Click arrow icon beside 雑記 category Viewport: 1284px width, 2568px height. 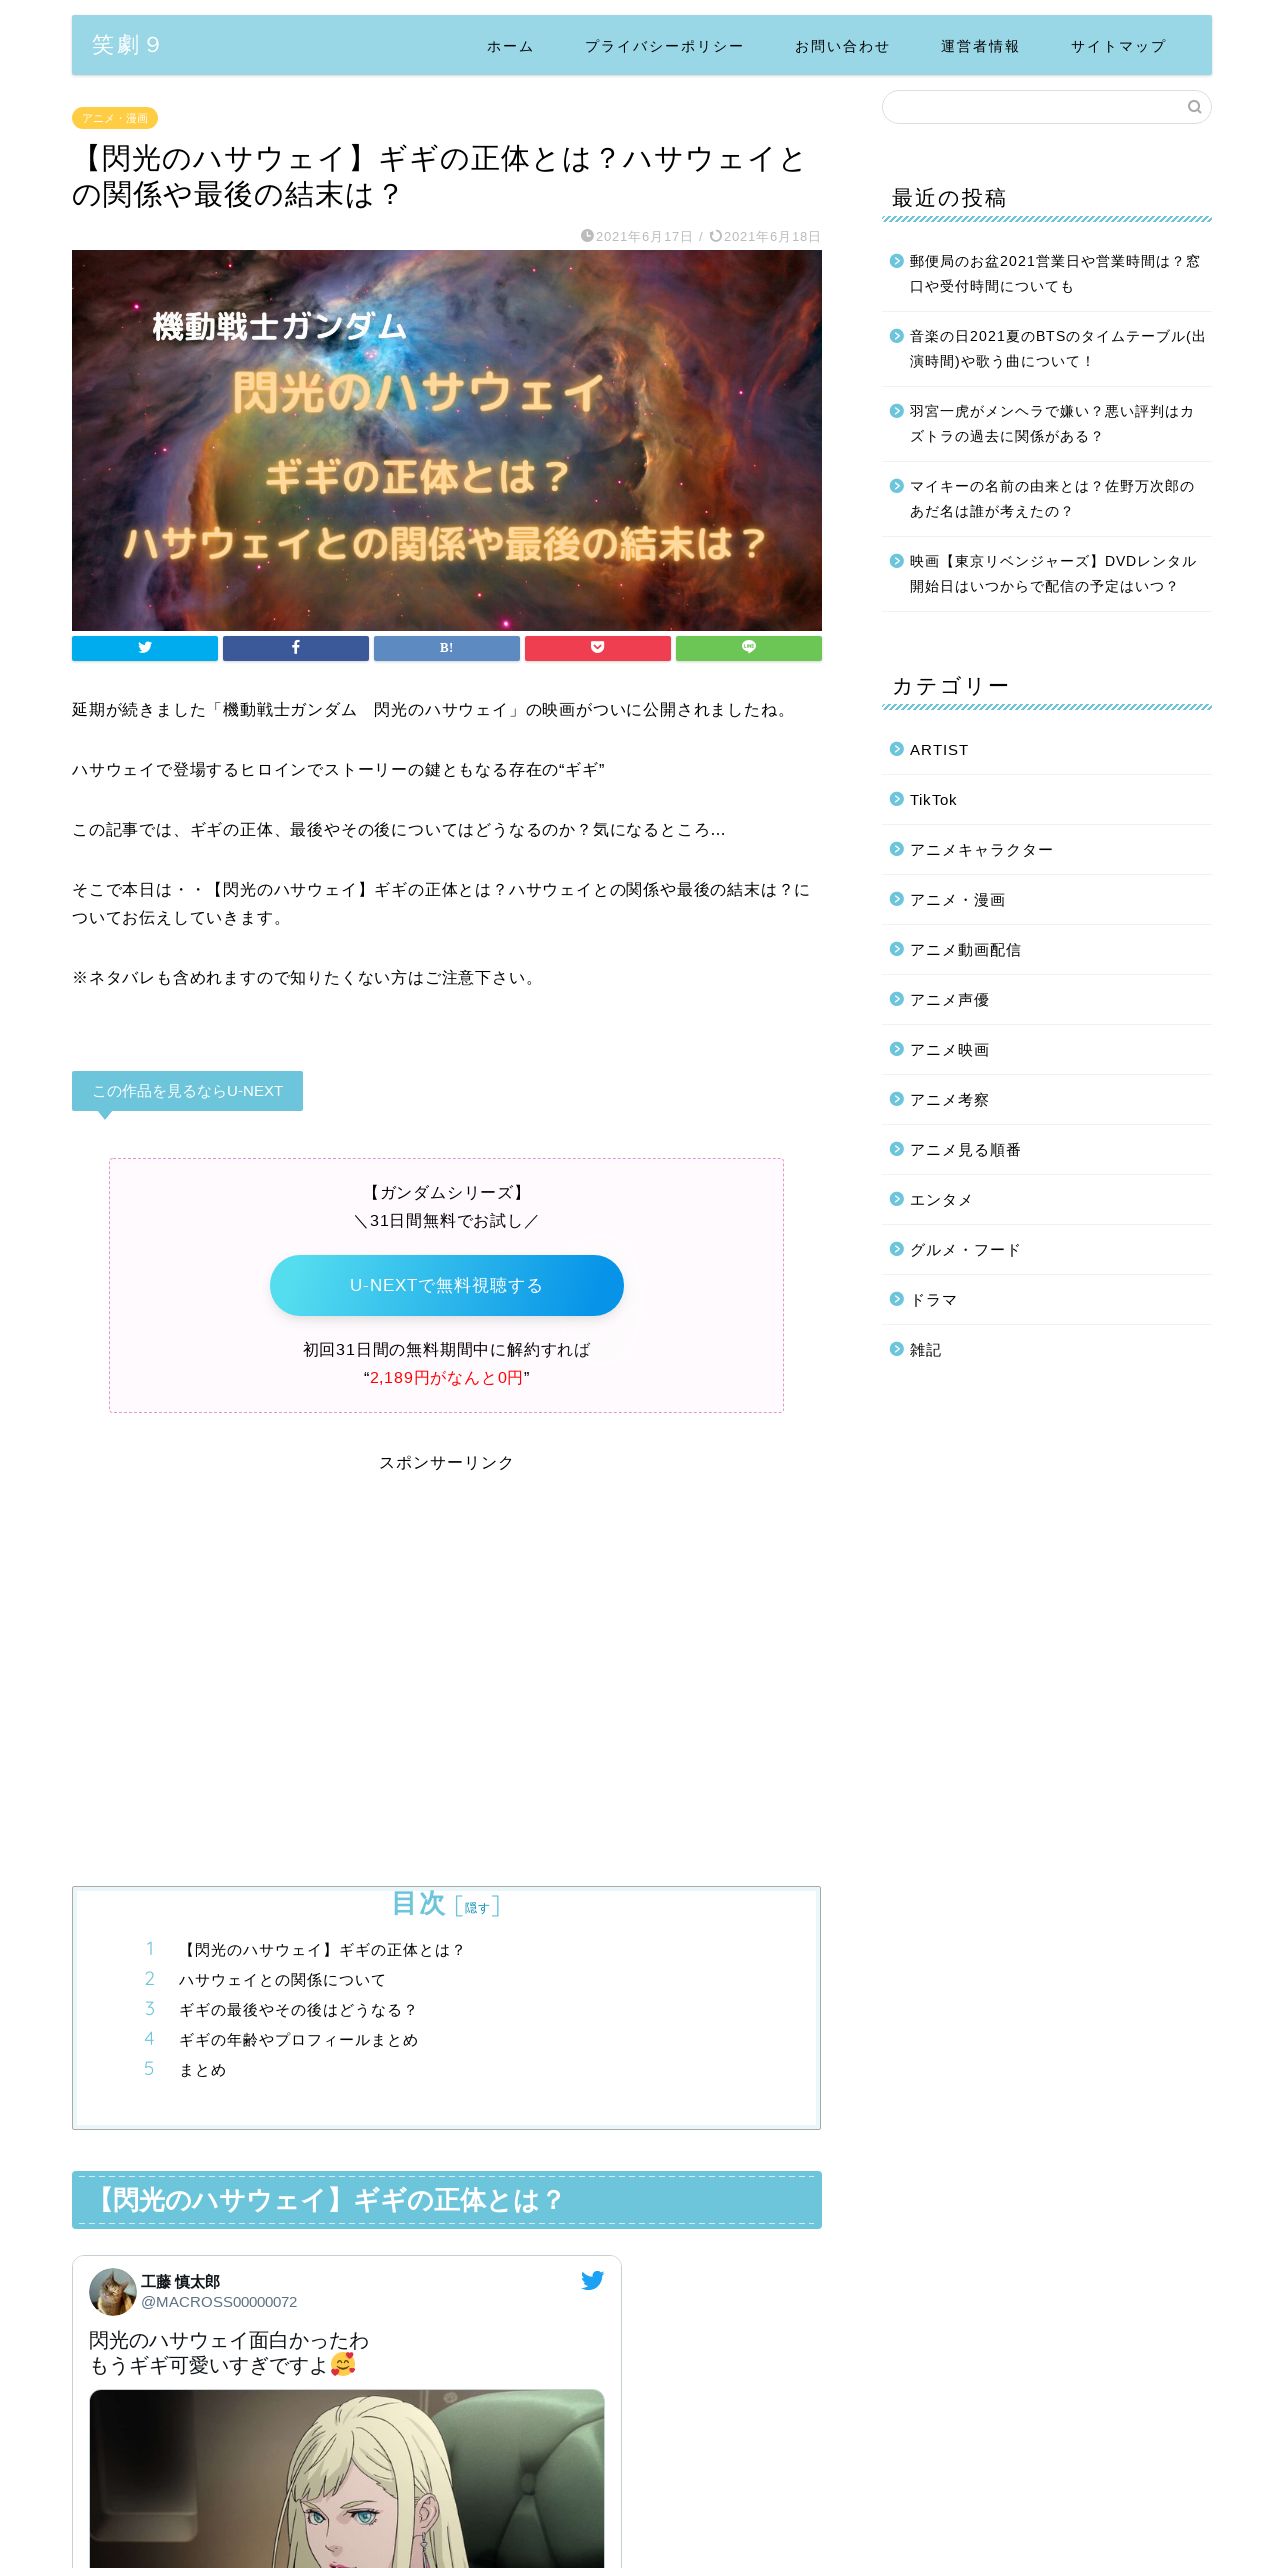click(x=897, y=1349)
